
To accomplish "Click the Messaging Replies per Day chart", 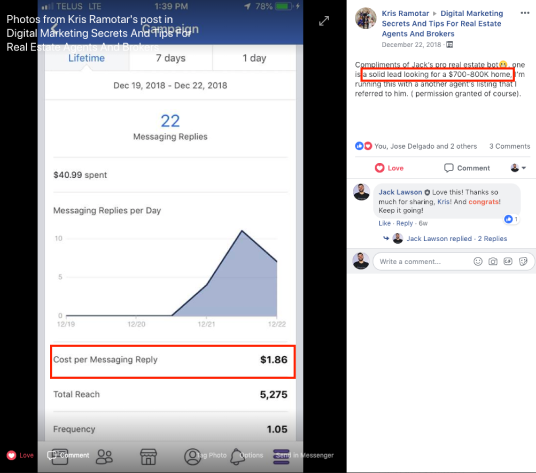I will tap(170, 277).
